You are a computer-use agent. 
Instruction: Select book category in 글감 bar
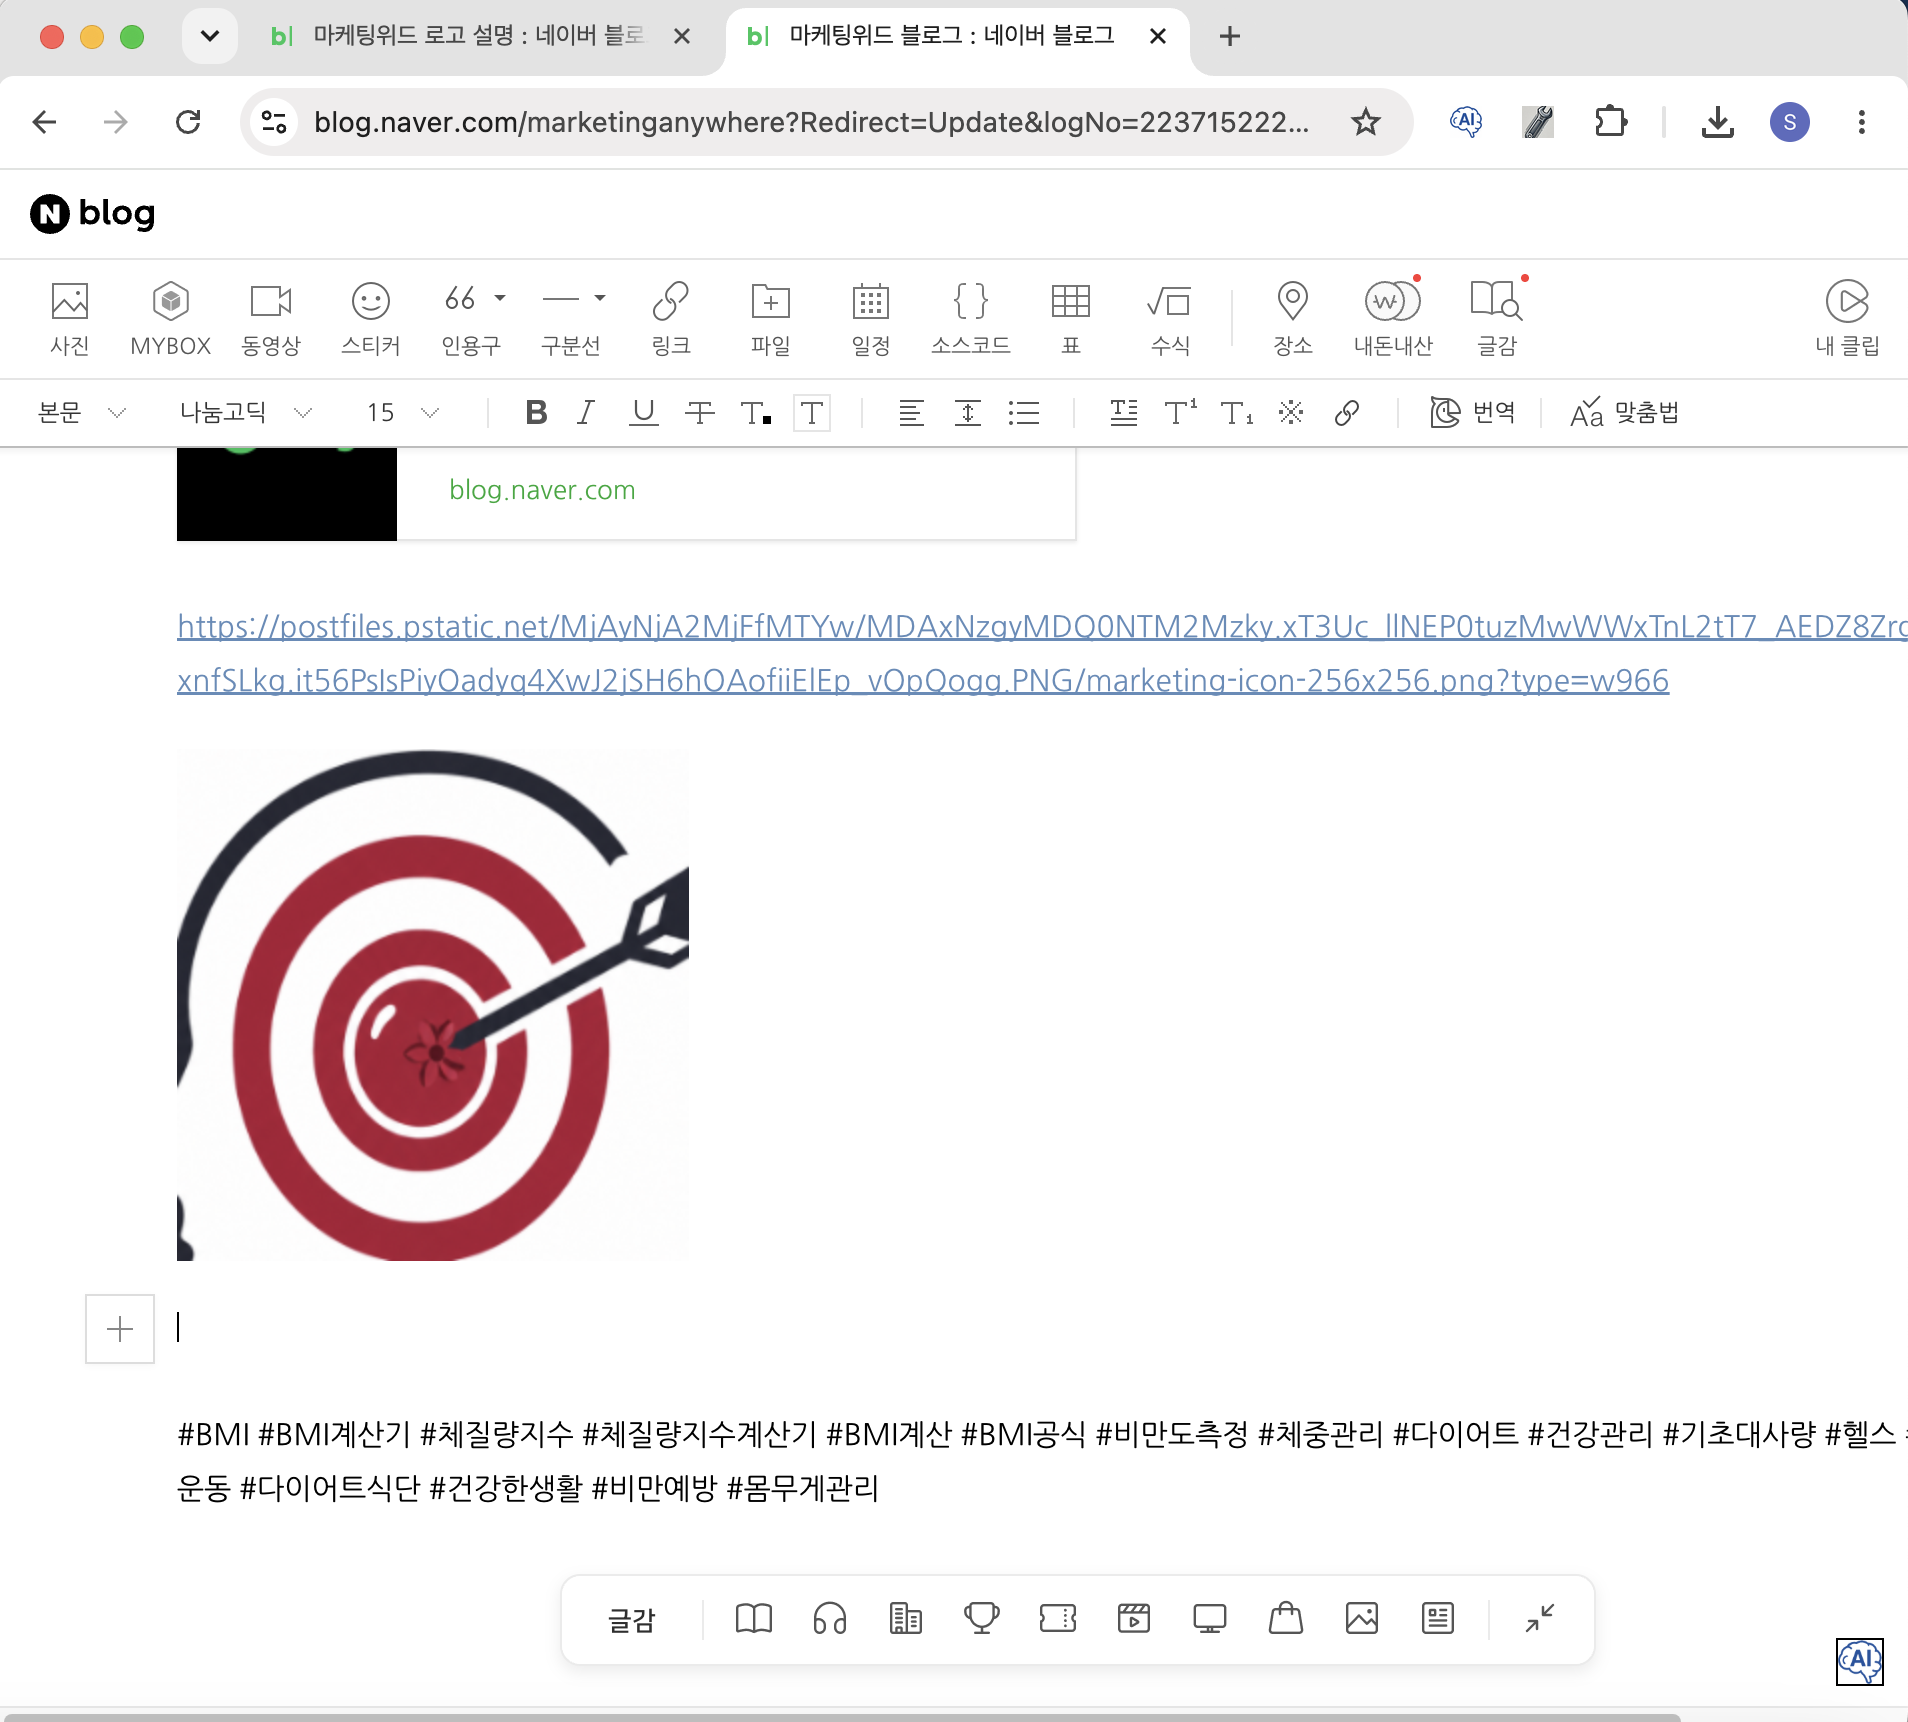754,1618
